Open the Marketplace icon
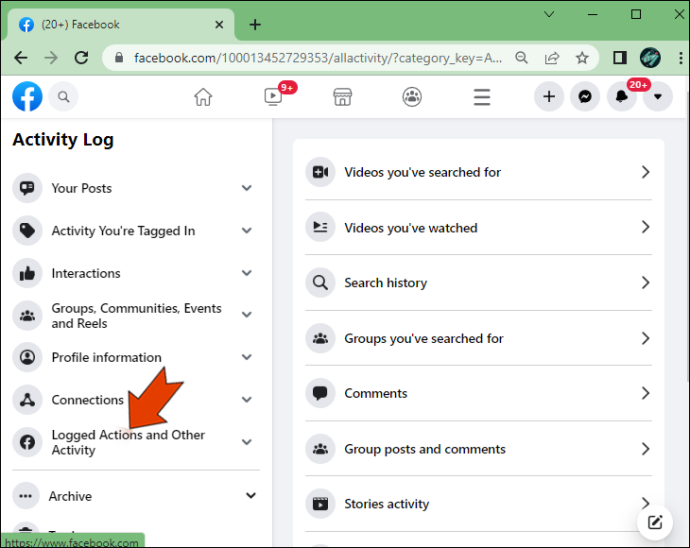The height and width of the screenshot is (548, 690). (342, 97)
